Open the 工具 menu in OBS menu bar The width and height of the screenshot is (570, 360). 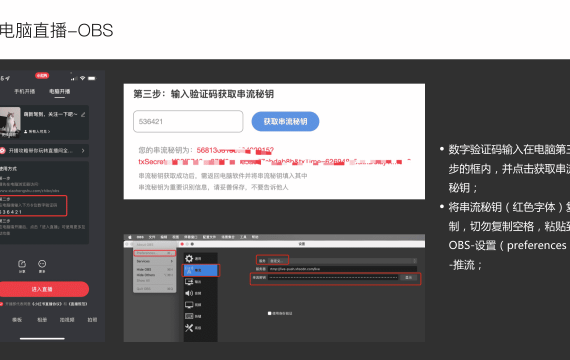point(243,237)
